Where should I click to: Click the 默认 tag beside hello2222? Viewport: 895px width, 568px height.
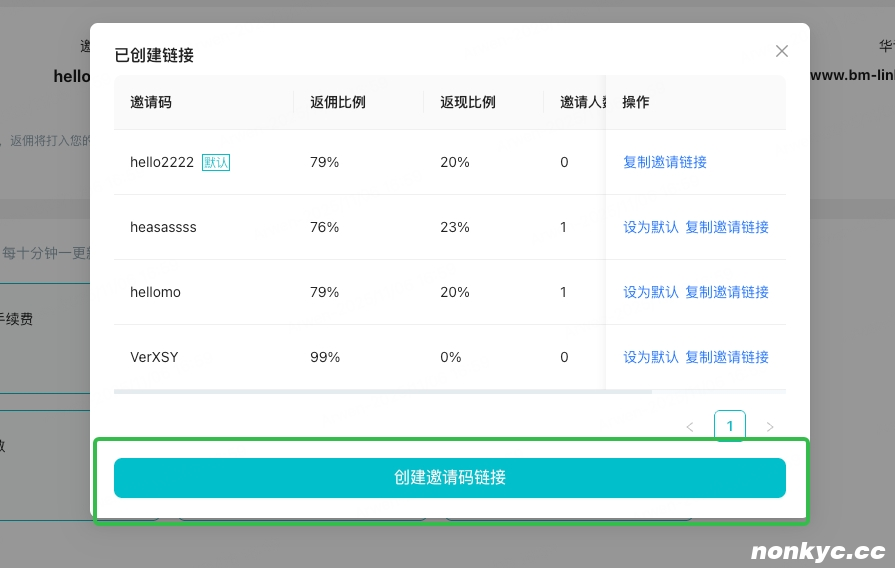click(x=216, y=162)
